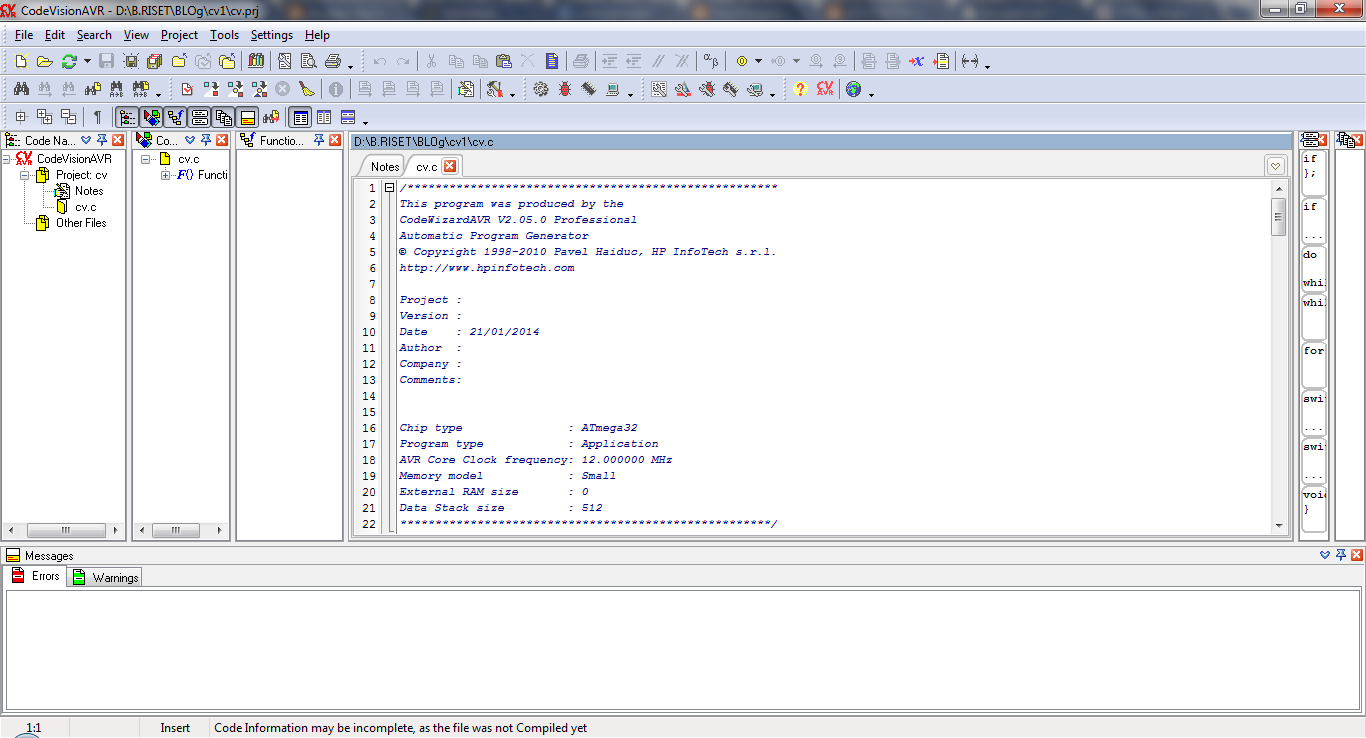1366x738 pixels.
Task: Toggle the Messages panel button
Action: point(248,116)
